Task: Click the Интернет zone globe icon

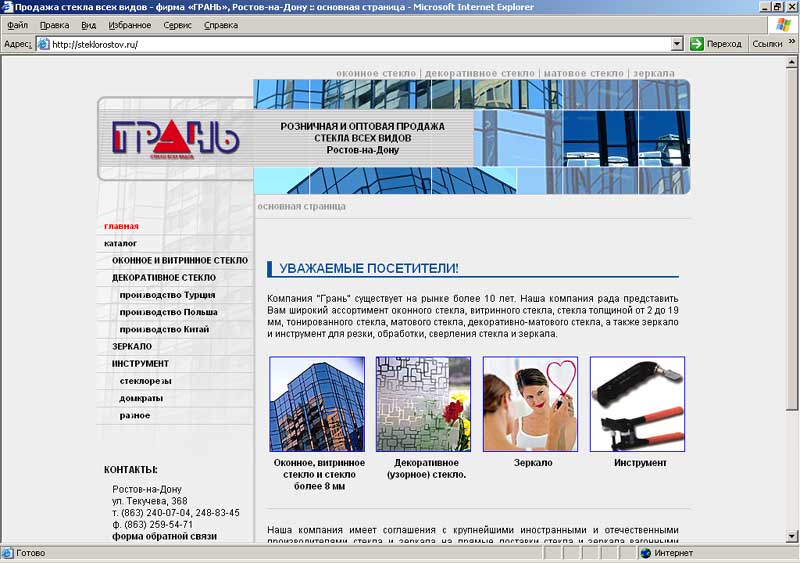Action: (x=645, y=553)
